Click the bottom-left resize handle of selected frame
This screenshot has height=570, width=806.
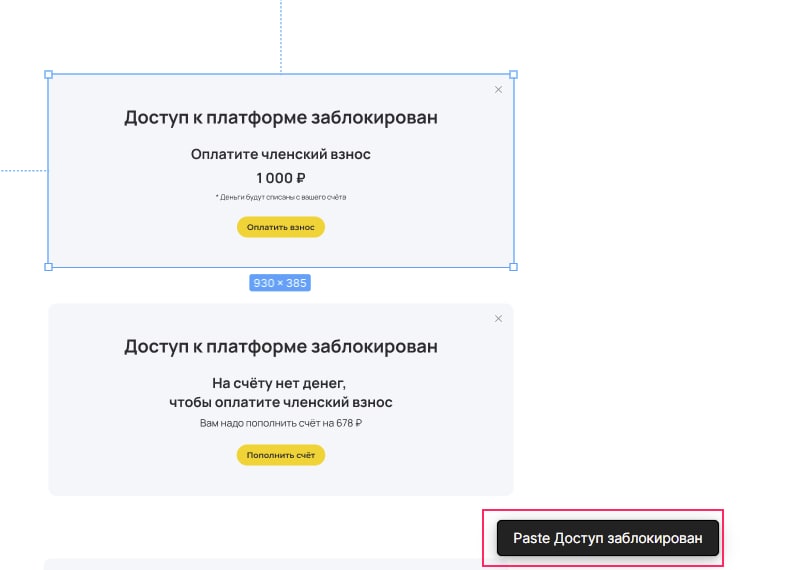coord(48,267)
